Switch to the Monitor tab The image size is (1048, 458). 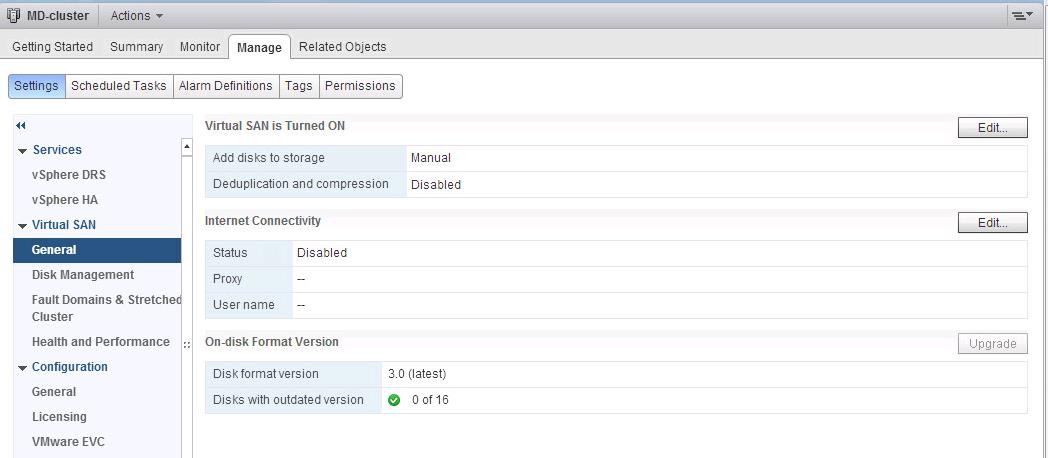click(x=199, y=47)
